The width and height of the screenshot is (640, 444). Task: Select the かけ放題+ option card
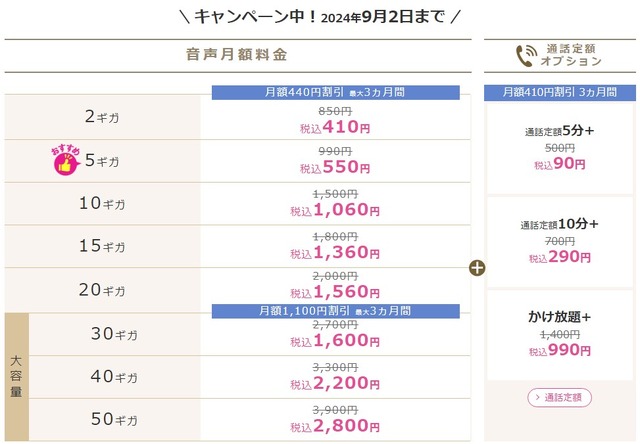click(x=560, y=335)
